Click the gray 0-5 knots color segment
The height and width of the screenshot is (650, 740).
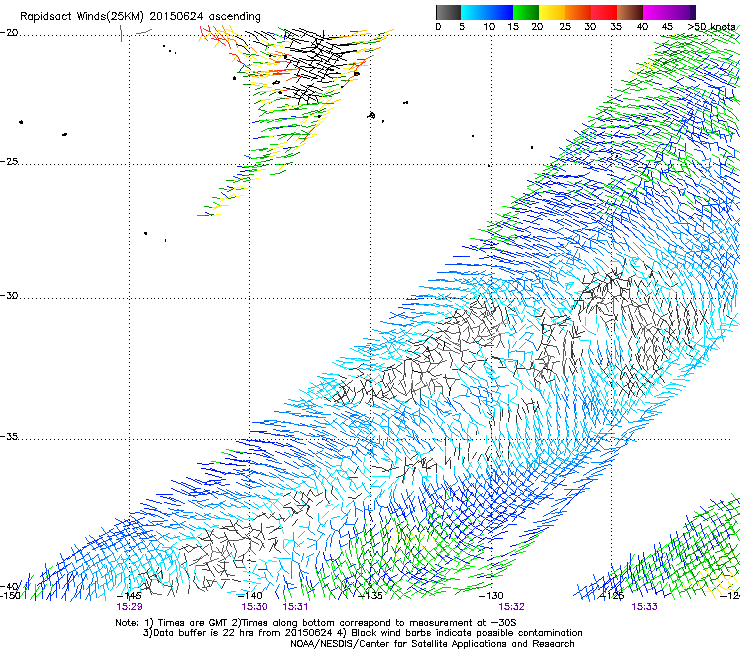click(448, 12)
